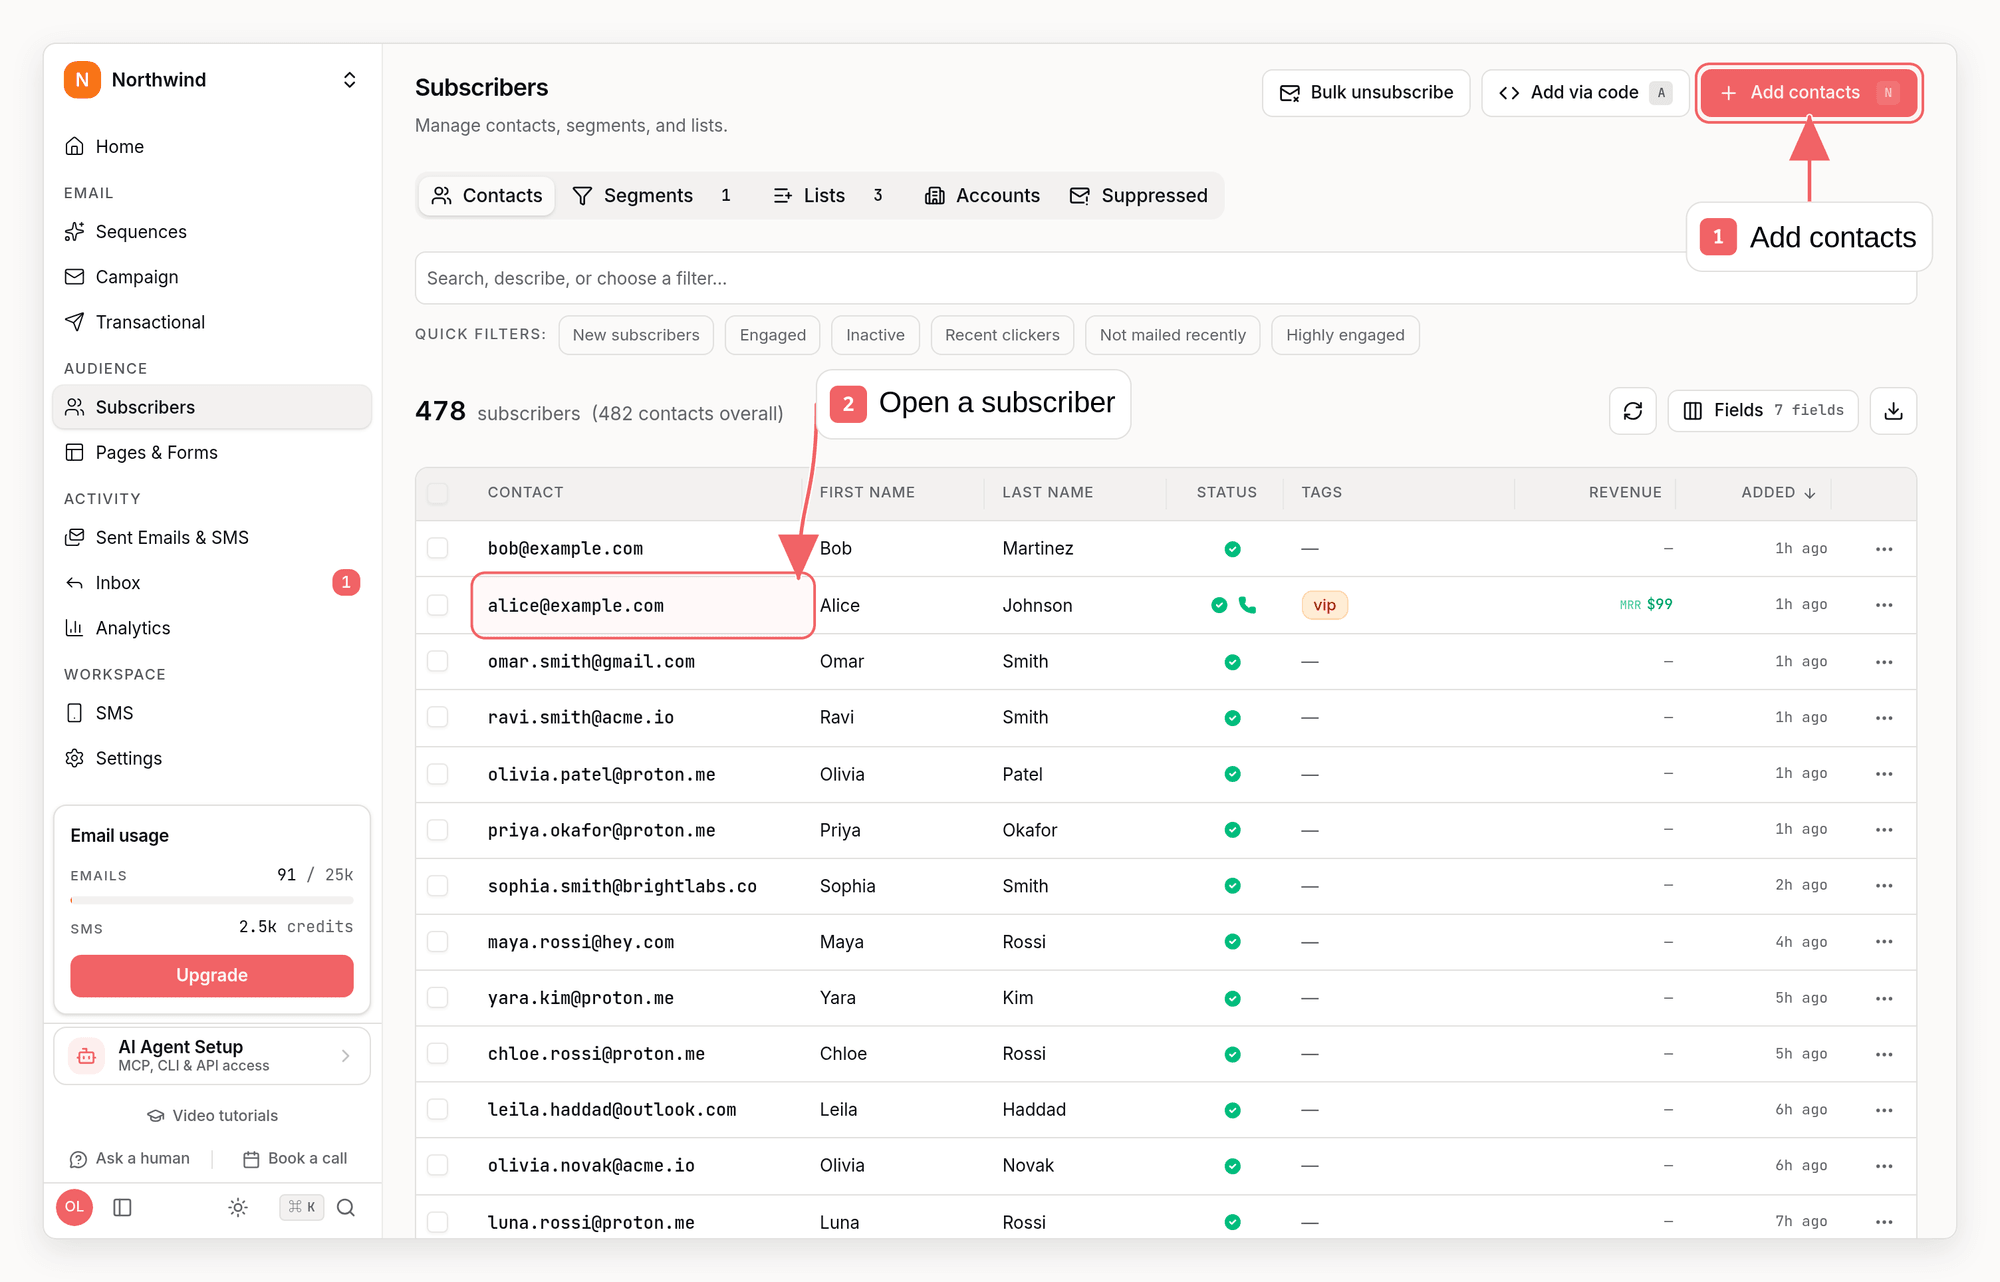
Task: Click the emails usage progress bar
Action: [x=211, y=900]
